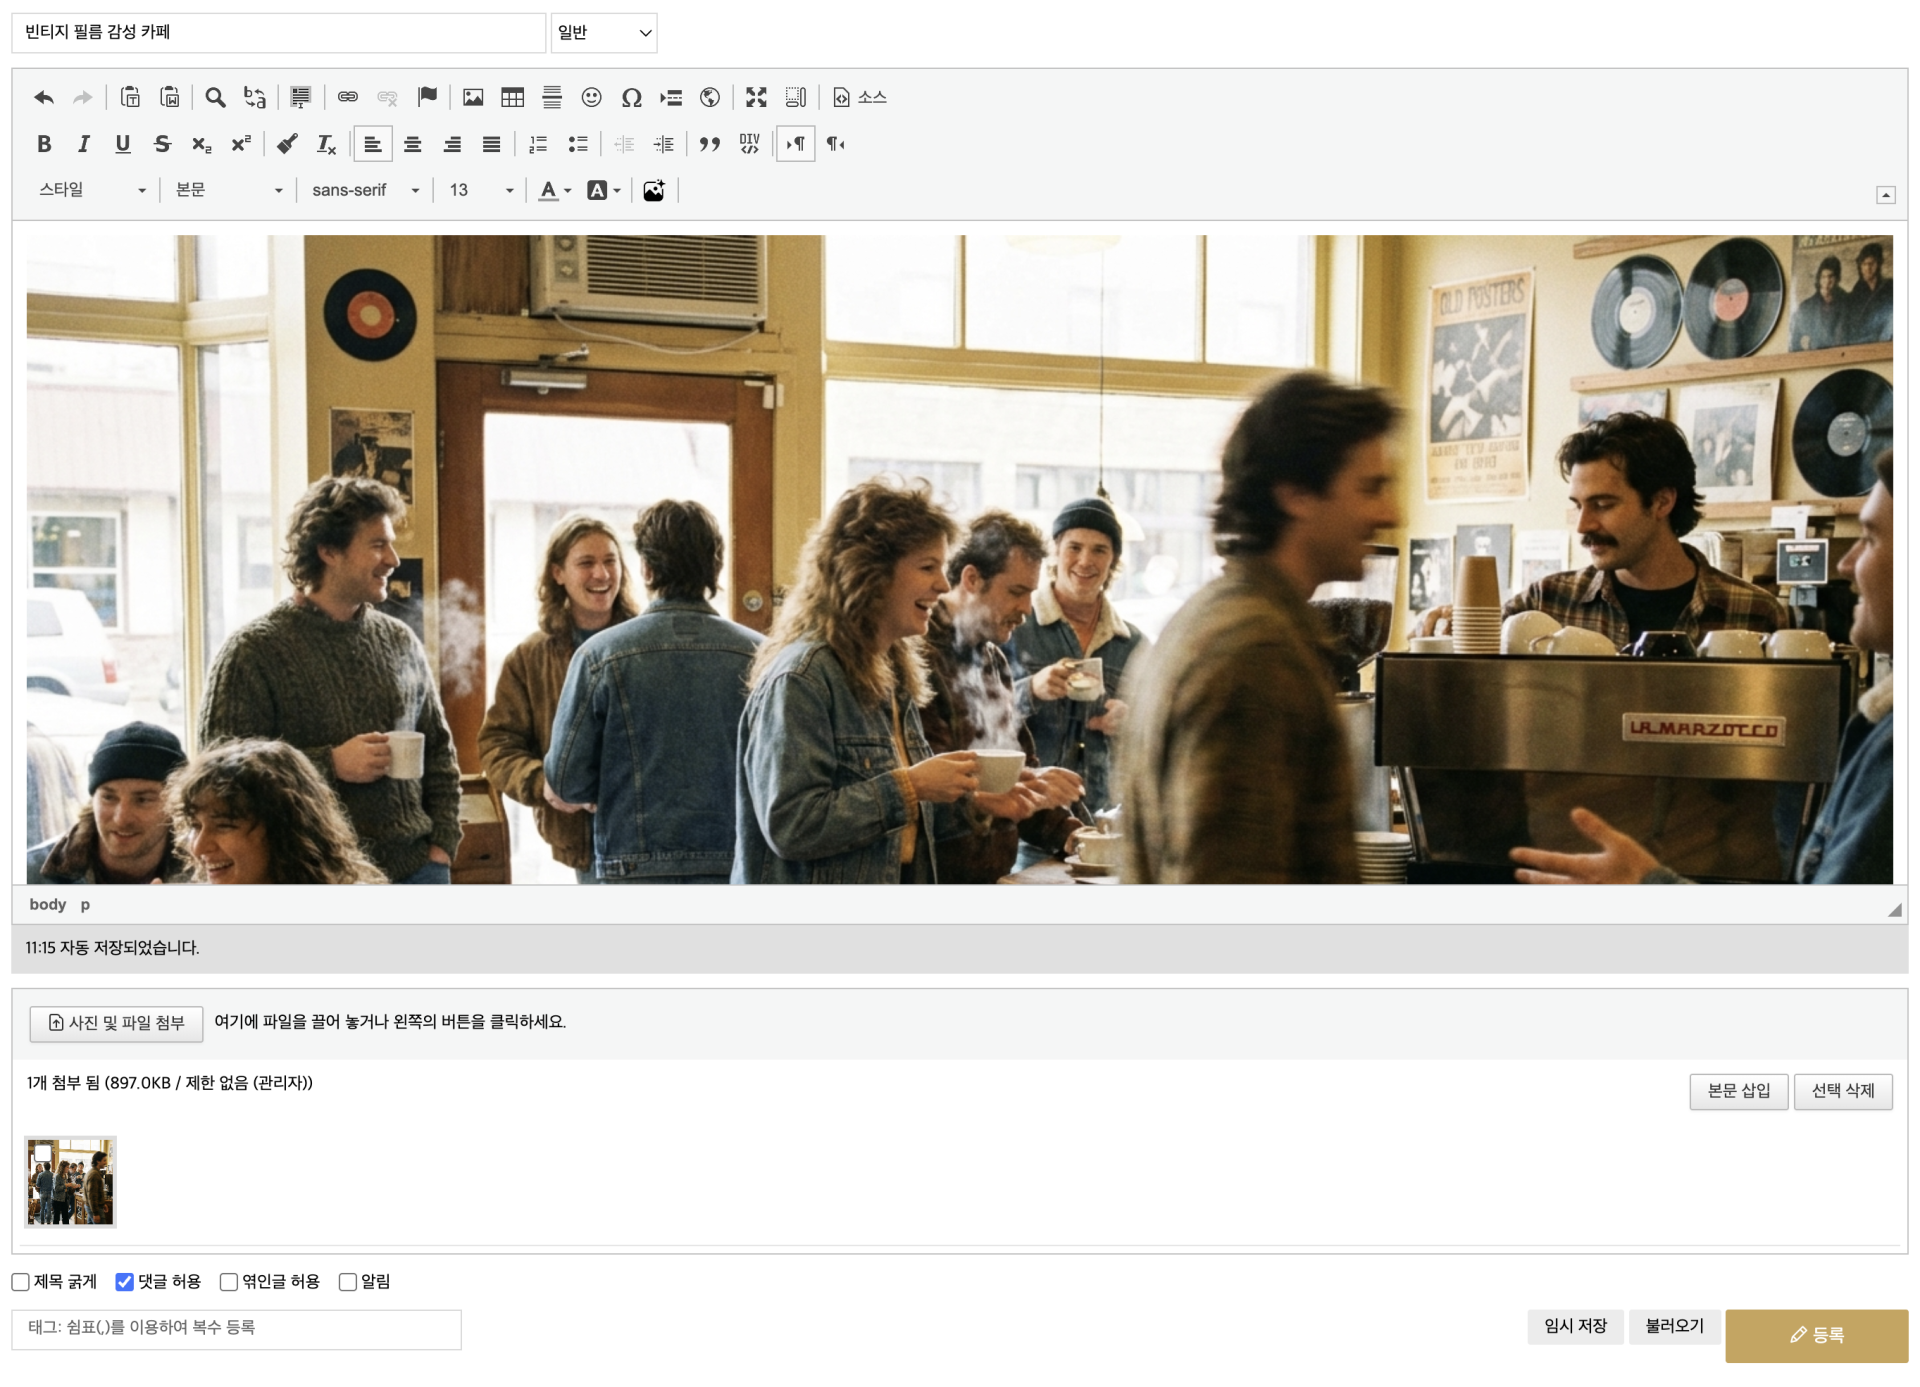
Task: Enable the 제목 굵게 checkbox
Action: click(x=21, y=1282)
